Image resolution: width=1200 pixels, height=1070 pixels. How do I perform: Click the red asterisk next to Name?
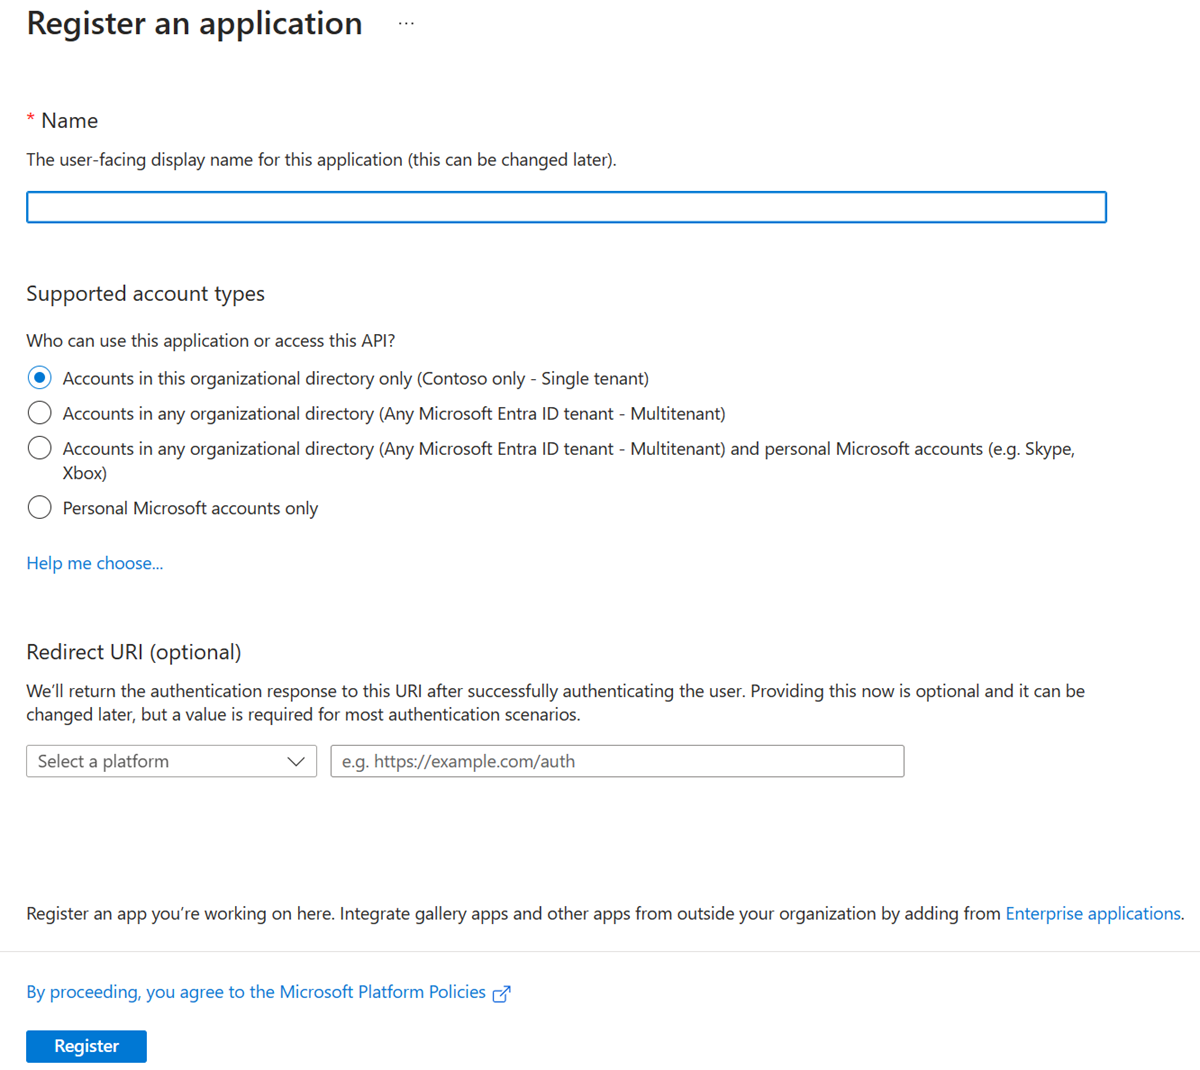coord(31,119)
